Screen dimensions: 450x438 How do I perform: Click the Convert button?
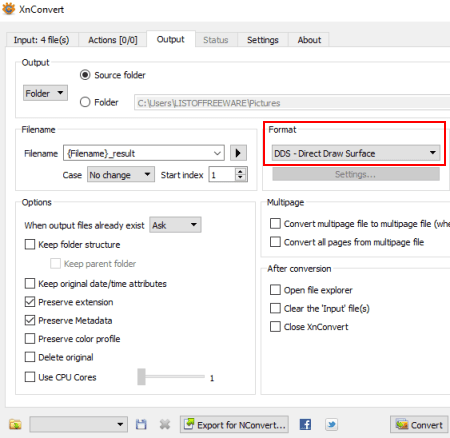point(419,424)
